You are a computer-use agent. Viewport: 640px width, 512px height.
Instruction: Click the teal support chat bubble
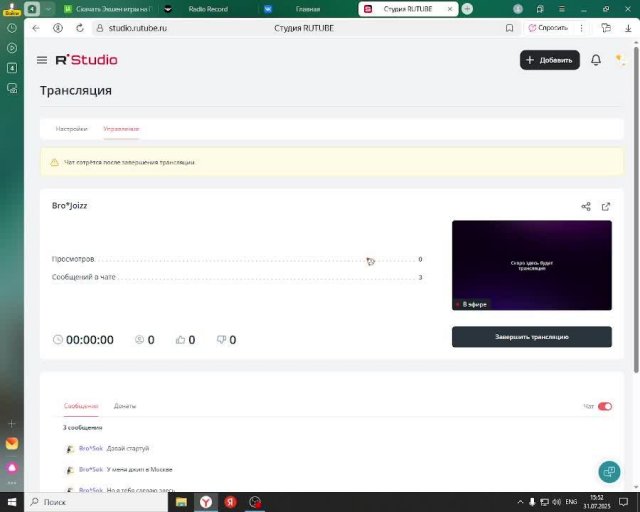point(609,472)
